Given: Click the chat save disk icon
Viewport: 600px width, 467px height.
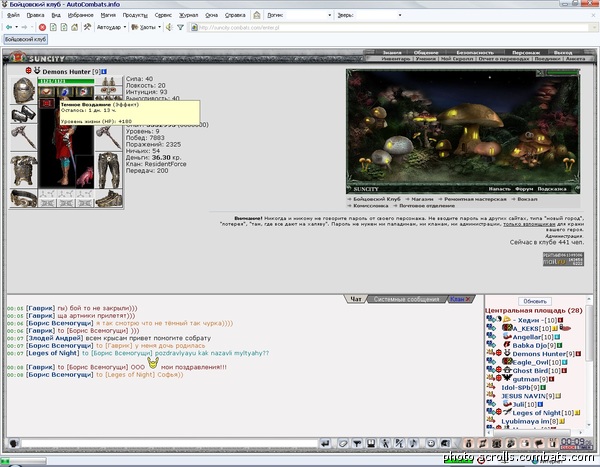Looking at the screenshot, I should pos(371,443).
